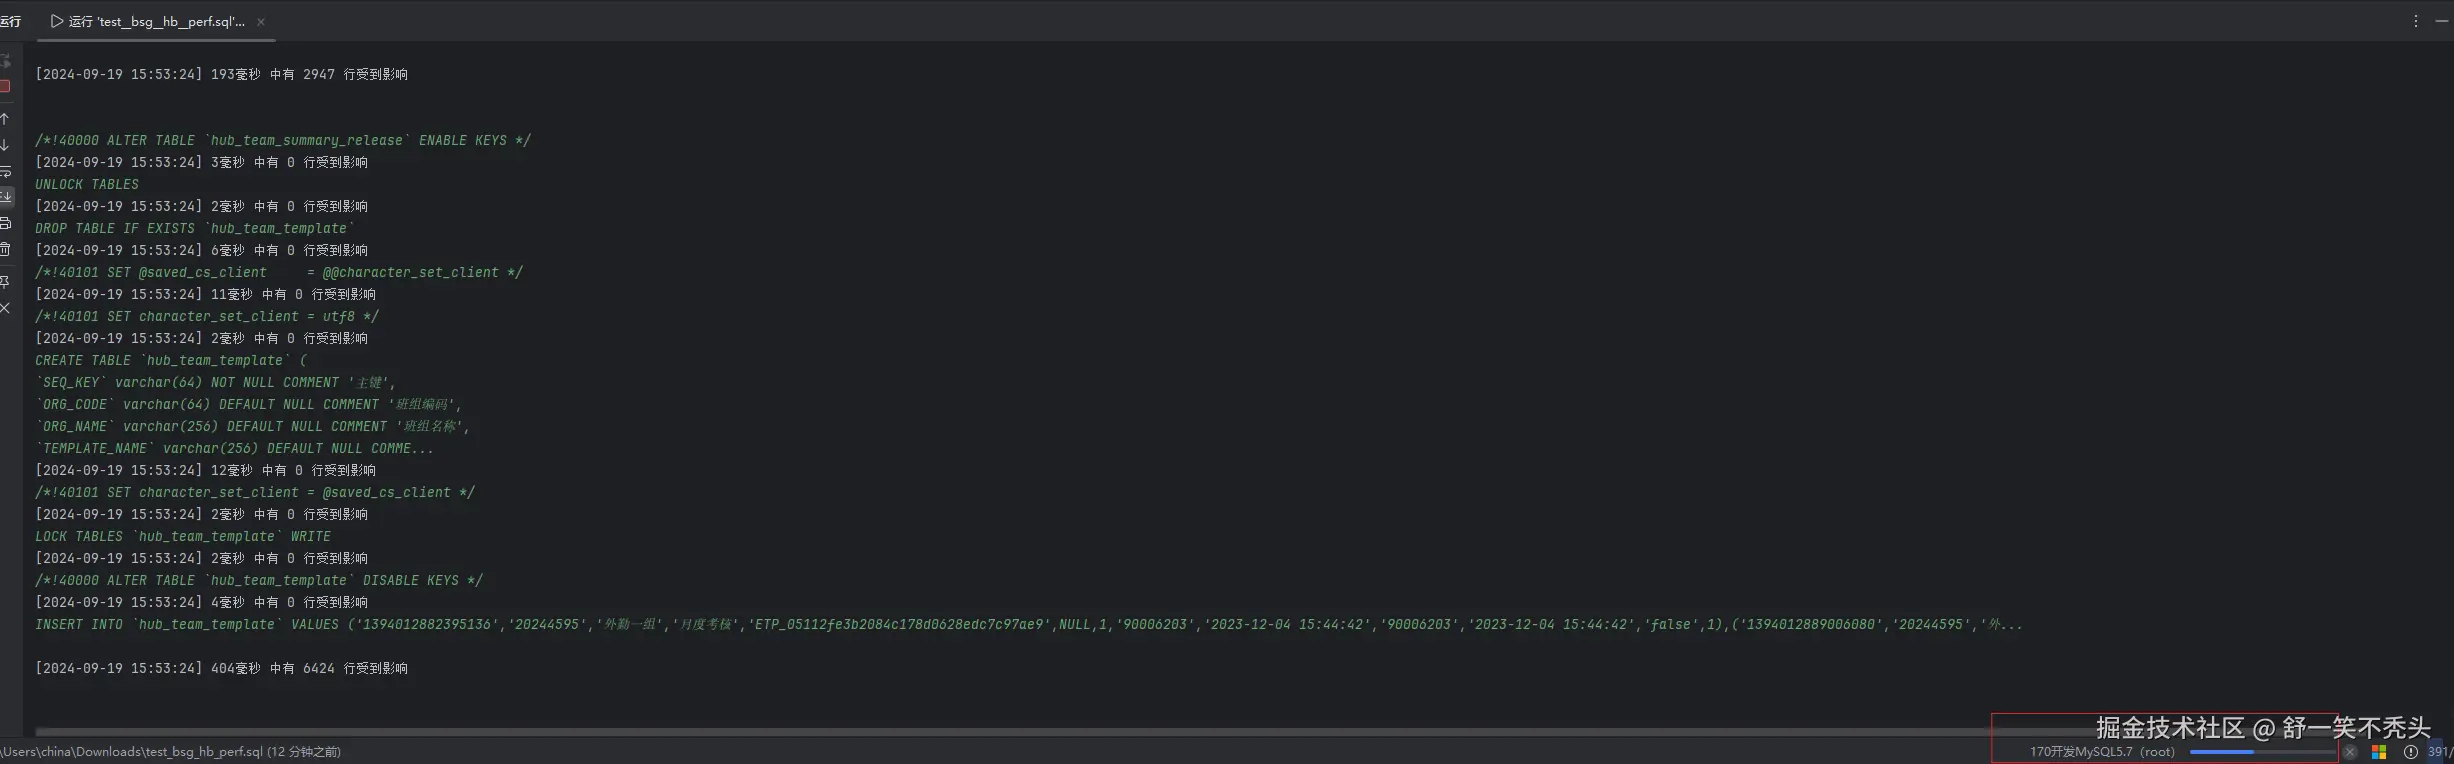Screen dimensions: 2454x764
Task: Minimize the run tool window
Action: 2441,21
